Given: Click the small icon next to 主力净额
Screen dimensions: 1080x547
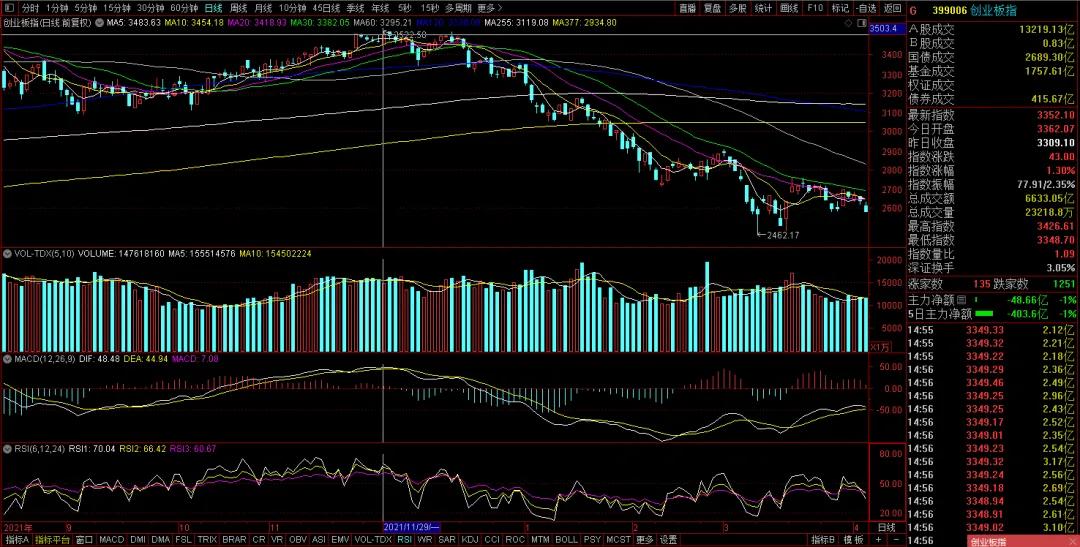Looking at the screenshot, I should point(963,300).
